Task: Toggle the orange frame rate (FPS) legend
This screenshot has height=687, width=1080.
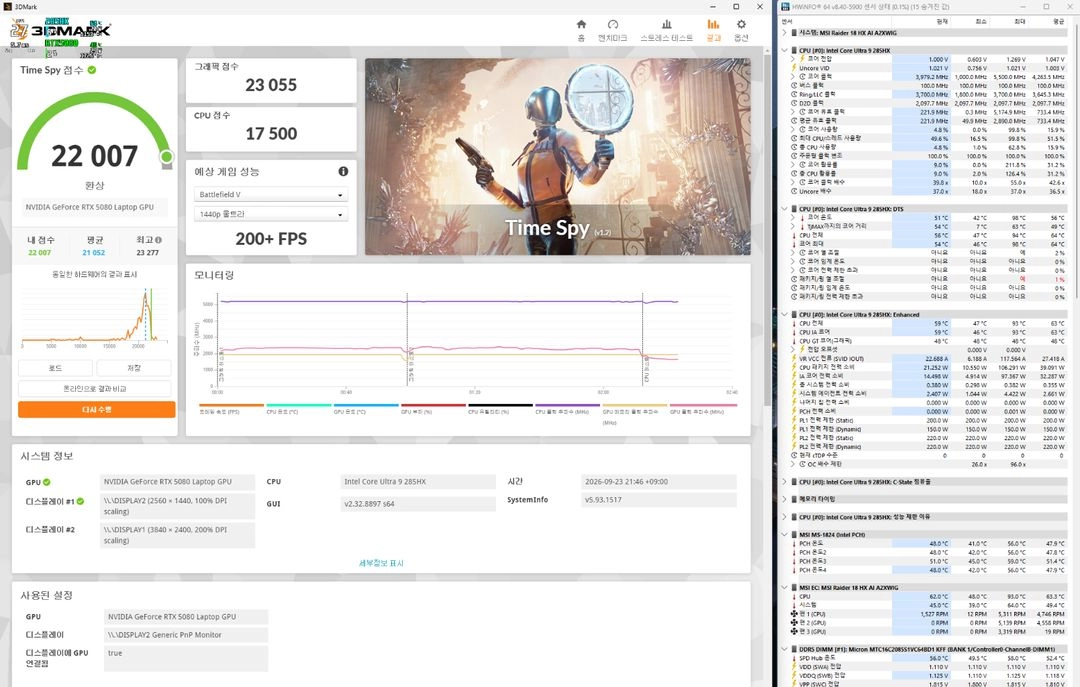Action: (x=231, y=409)
